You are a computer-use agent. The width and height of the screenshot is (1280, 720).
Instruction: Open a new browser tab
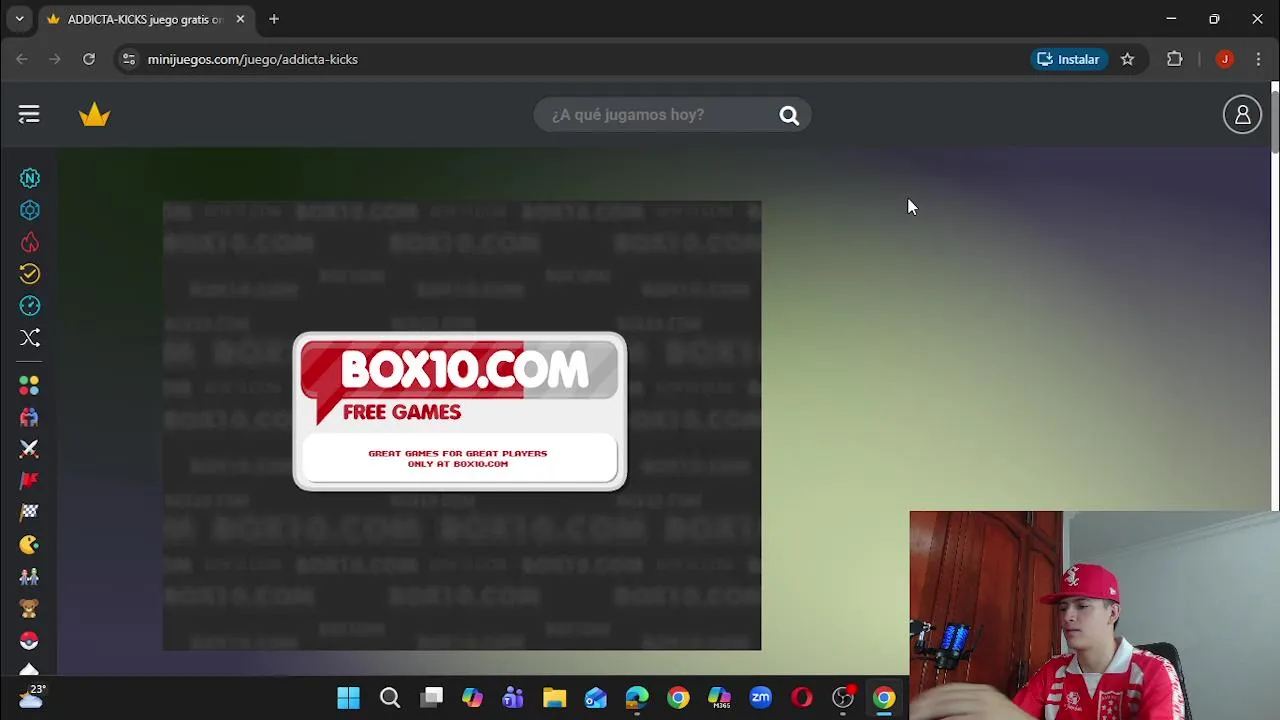click(273, 19)
